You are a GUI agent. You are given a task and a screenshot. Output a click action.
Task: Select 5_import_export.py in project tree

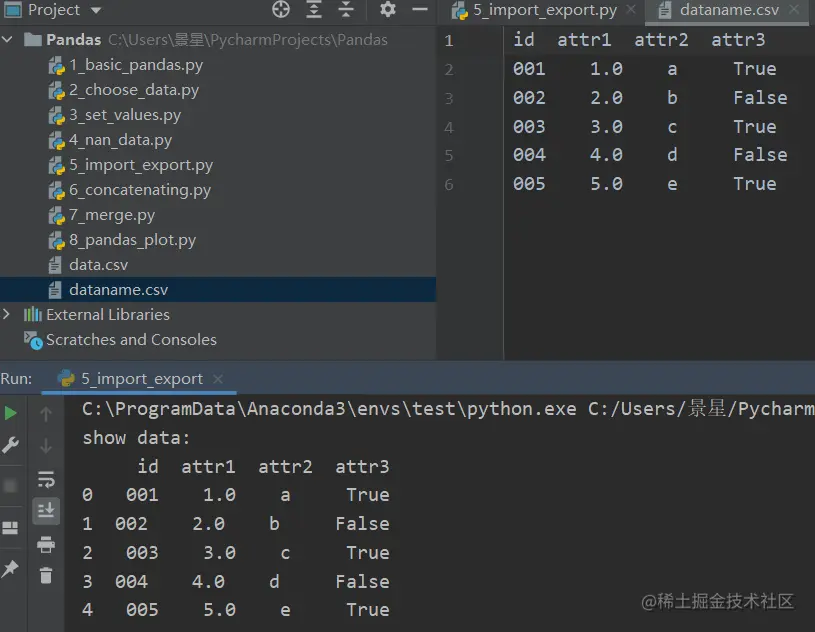(x=141, y=165)
